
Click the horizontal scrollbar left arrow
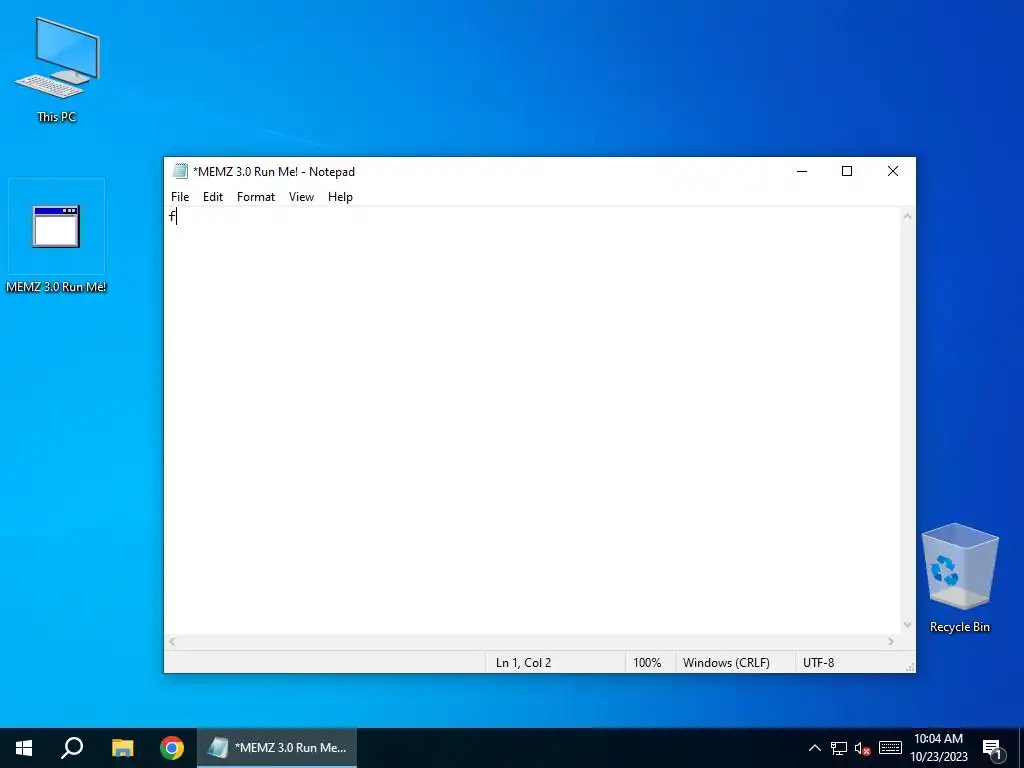click(172, 642)
